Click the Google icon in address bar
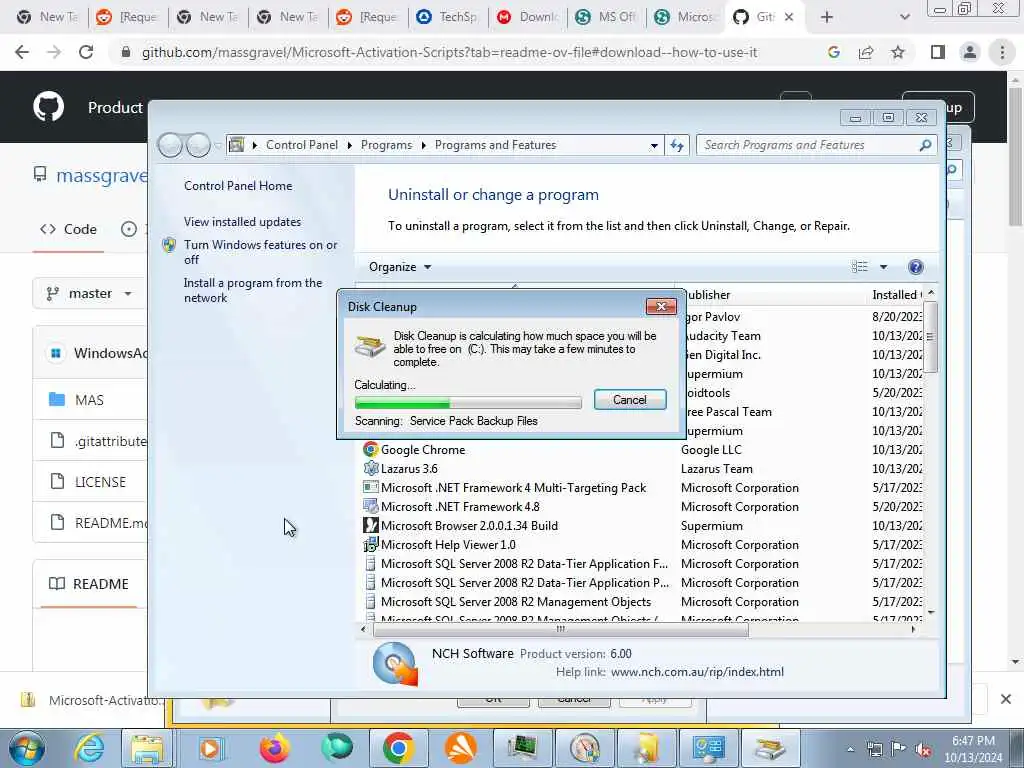Image resolution: width=1024 pixels, height=768 pixels. click(834, 52)
